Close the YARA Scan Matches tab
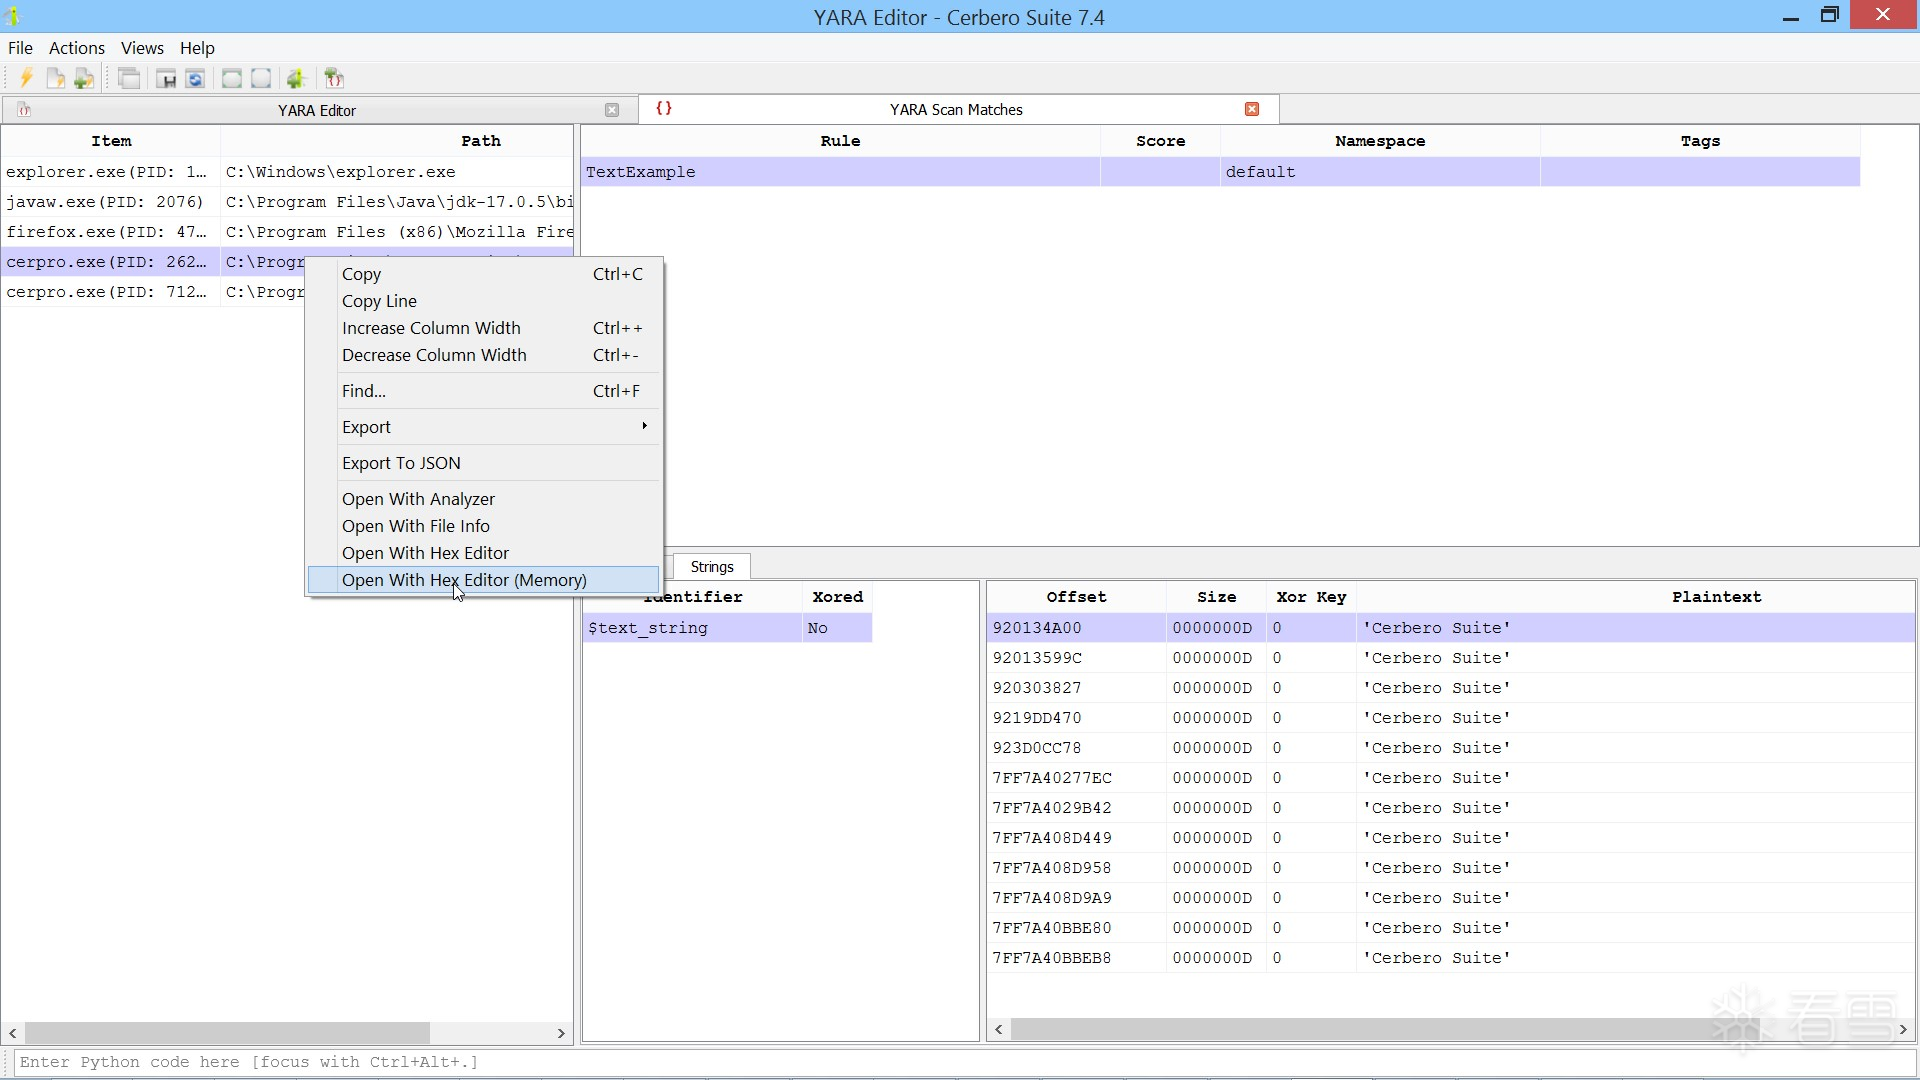 [1252, 109]
